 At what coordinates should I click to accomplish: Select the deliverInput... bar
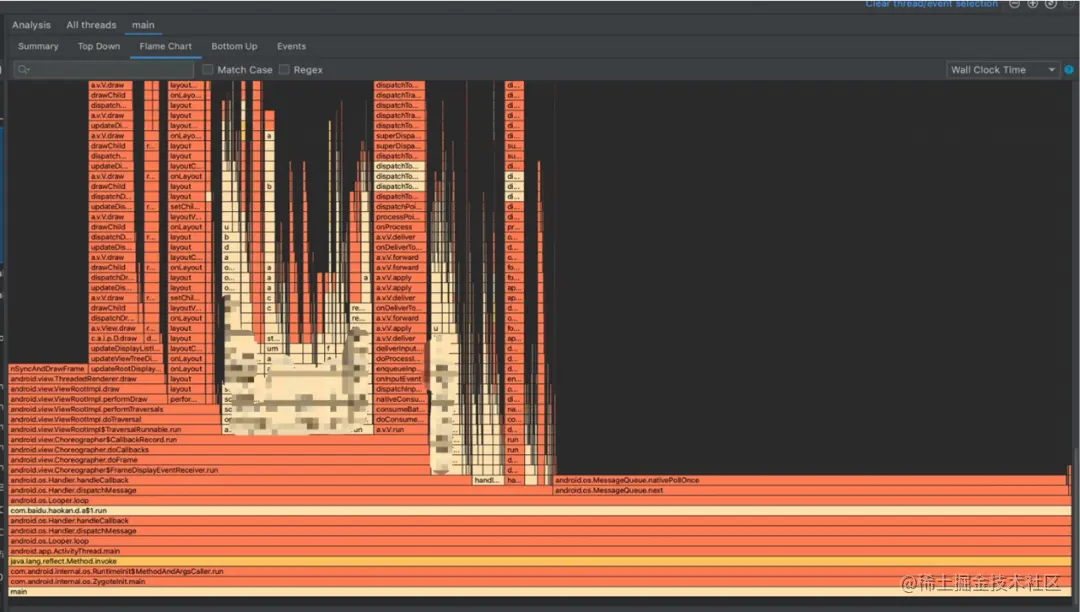click(399, 349)
